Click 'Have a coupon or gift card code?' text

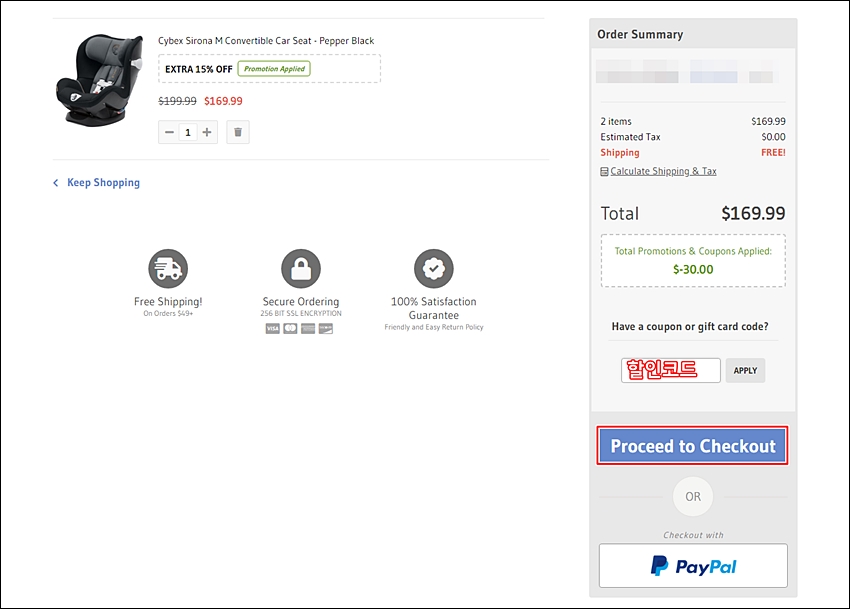(690, 326)
